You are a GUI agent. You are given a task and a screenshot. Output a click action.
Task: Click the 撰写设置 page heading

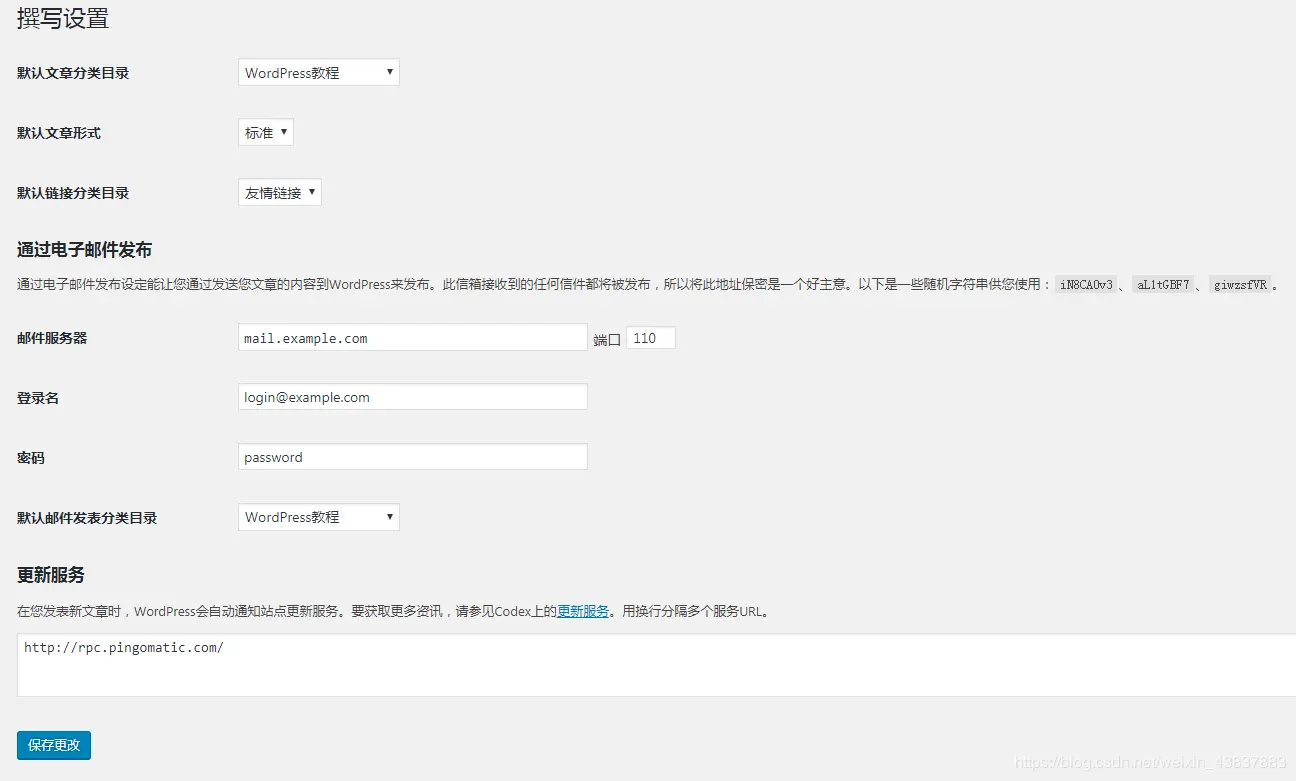62,19
